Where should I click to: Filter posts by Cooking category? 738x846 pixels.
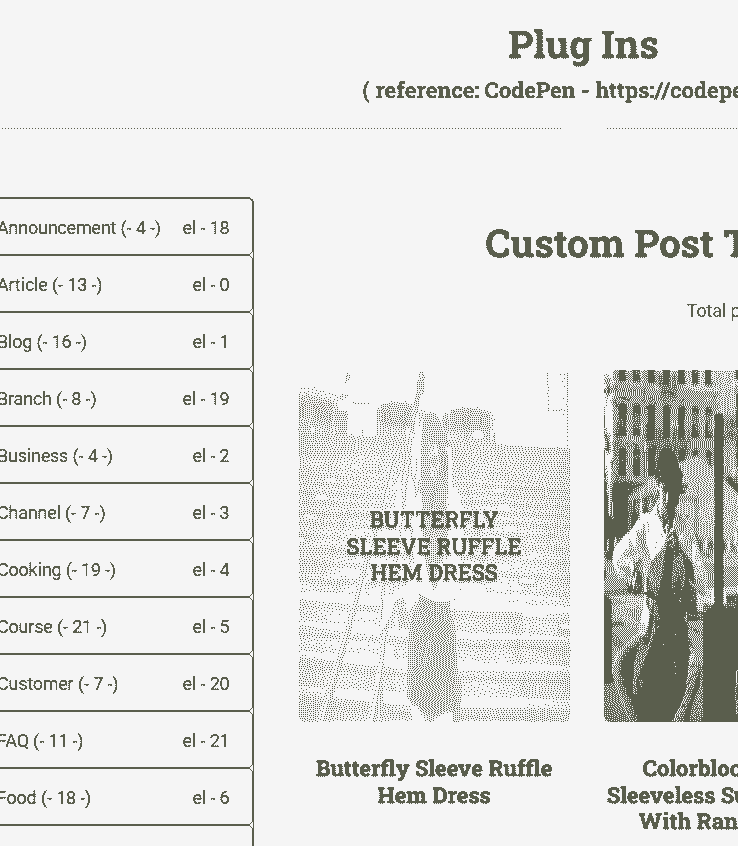click(x=115, y=570)
